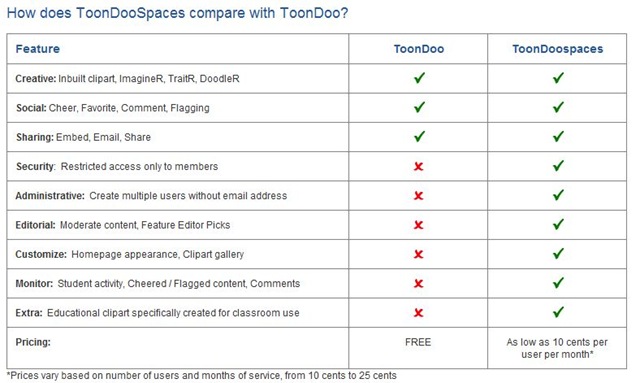
Task: Click the page heading about ToonDooSpaces comparison
Action: point(178,13)
